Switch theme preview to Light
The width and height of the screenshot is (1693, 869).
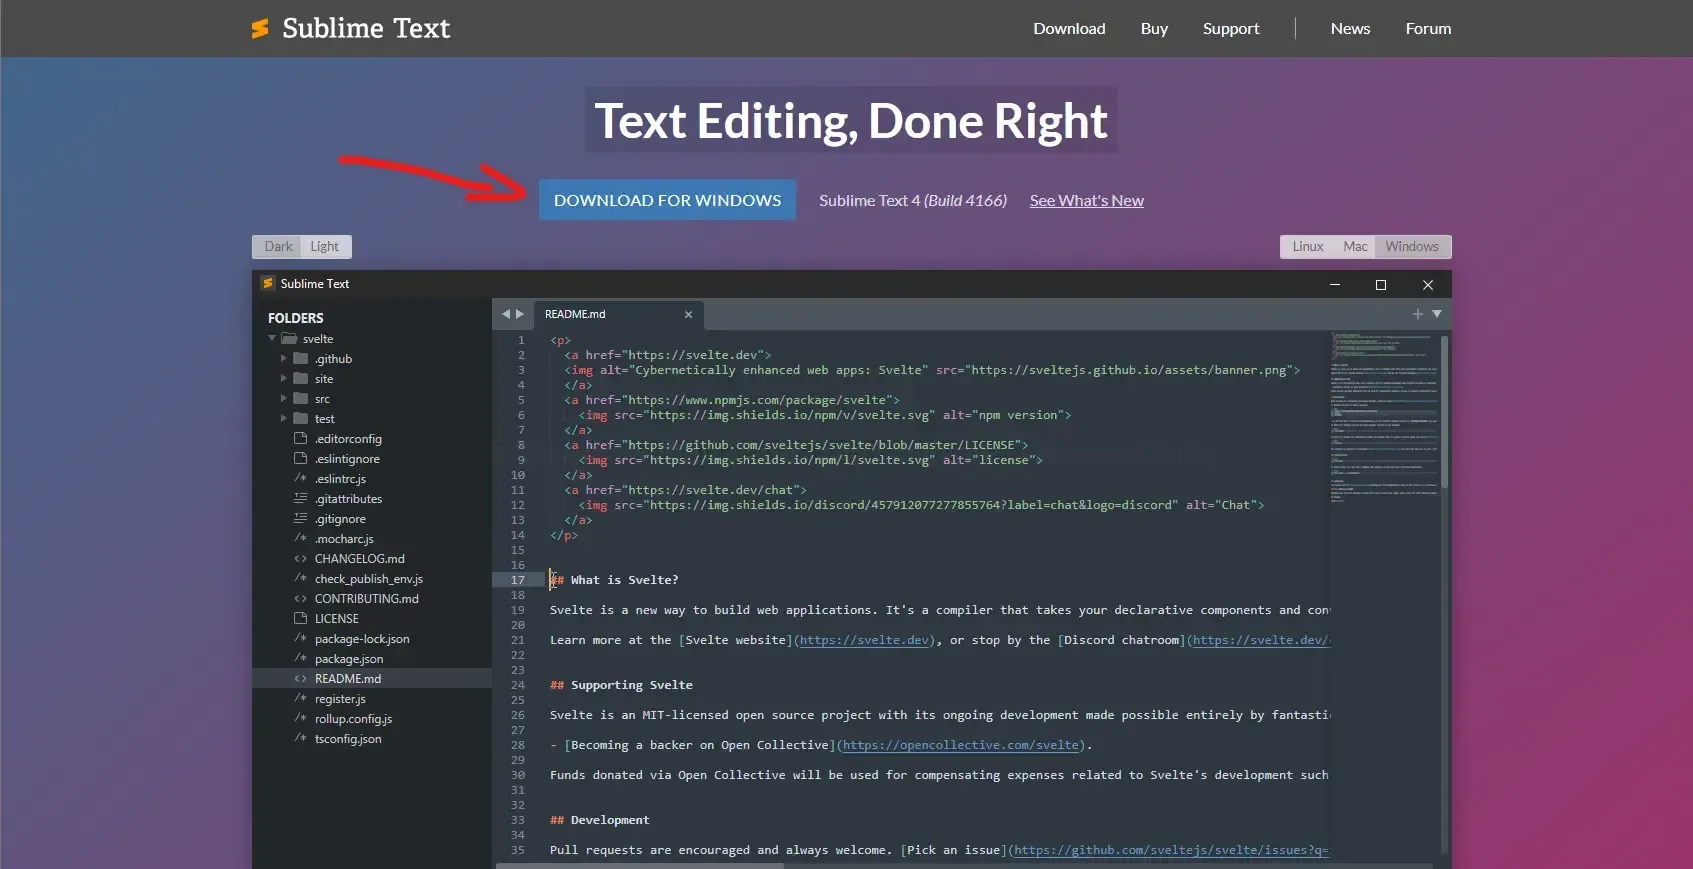click(324, 247)
